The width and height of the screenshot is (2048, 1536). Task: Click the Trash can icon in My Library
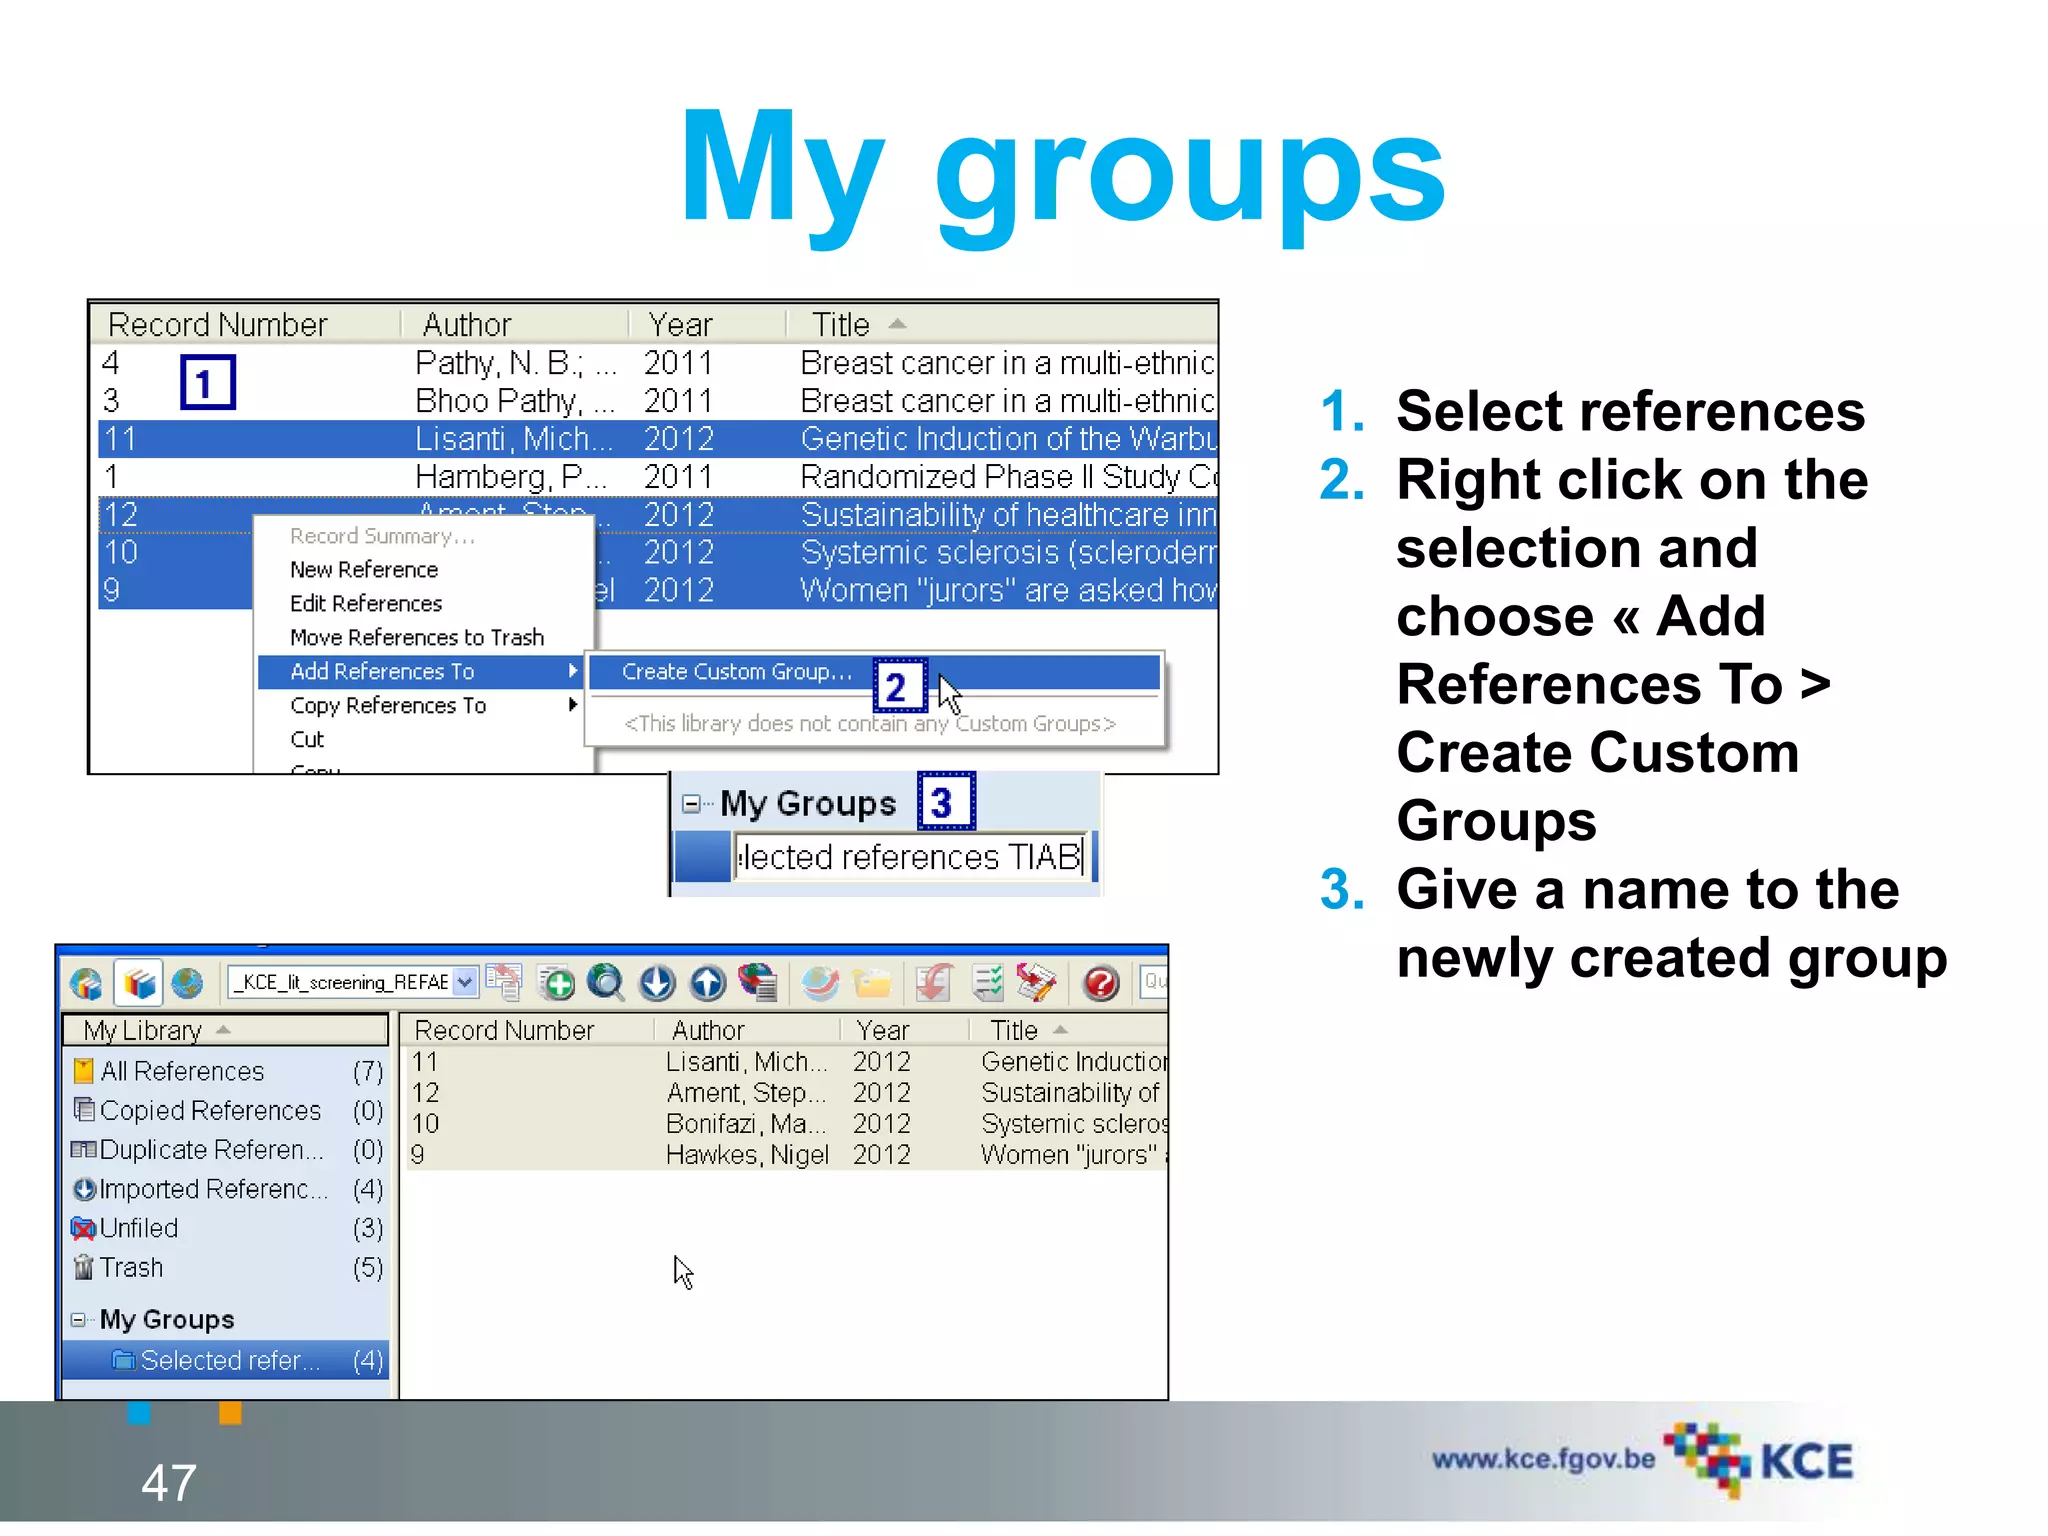coord(84,1267)
